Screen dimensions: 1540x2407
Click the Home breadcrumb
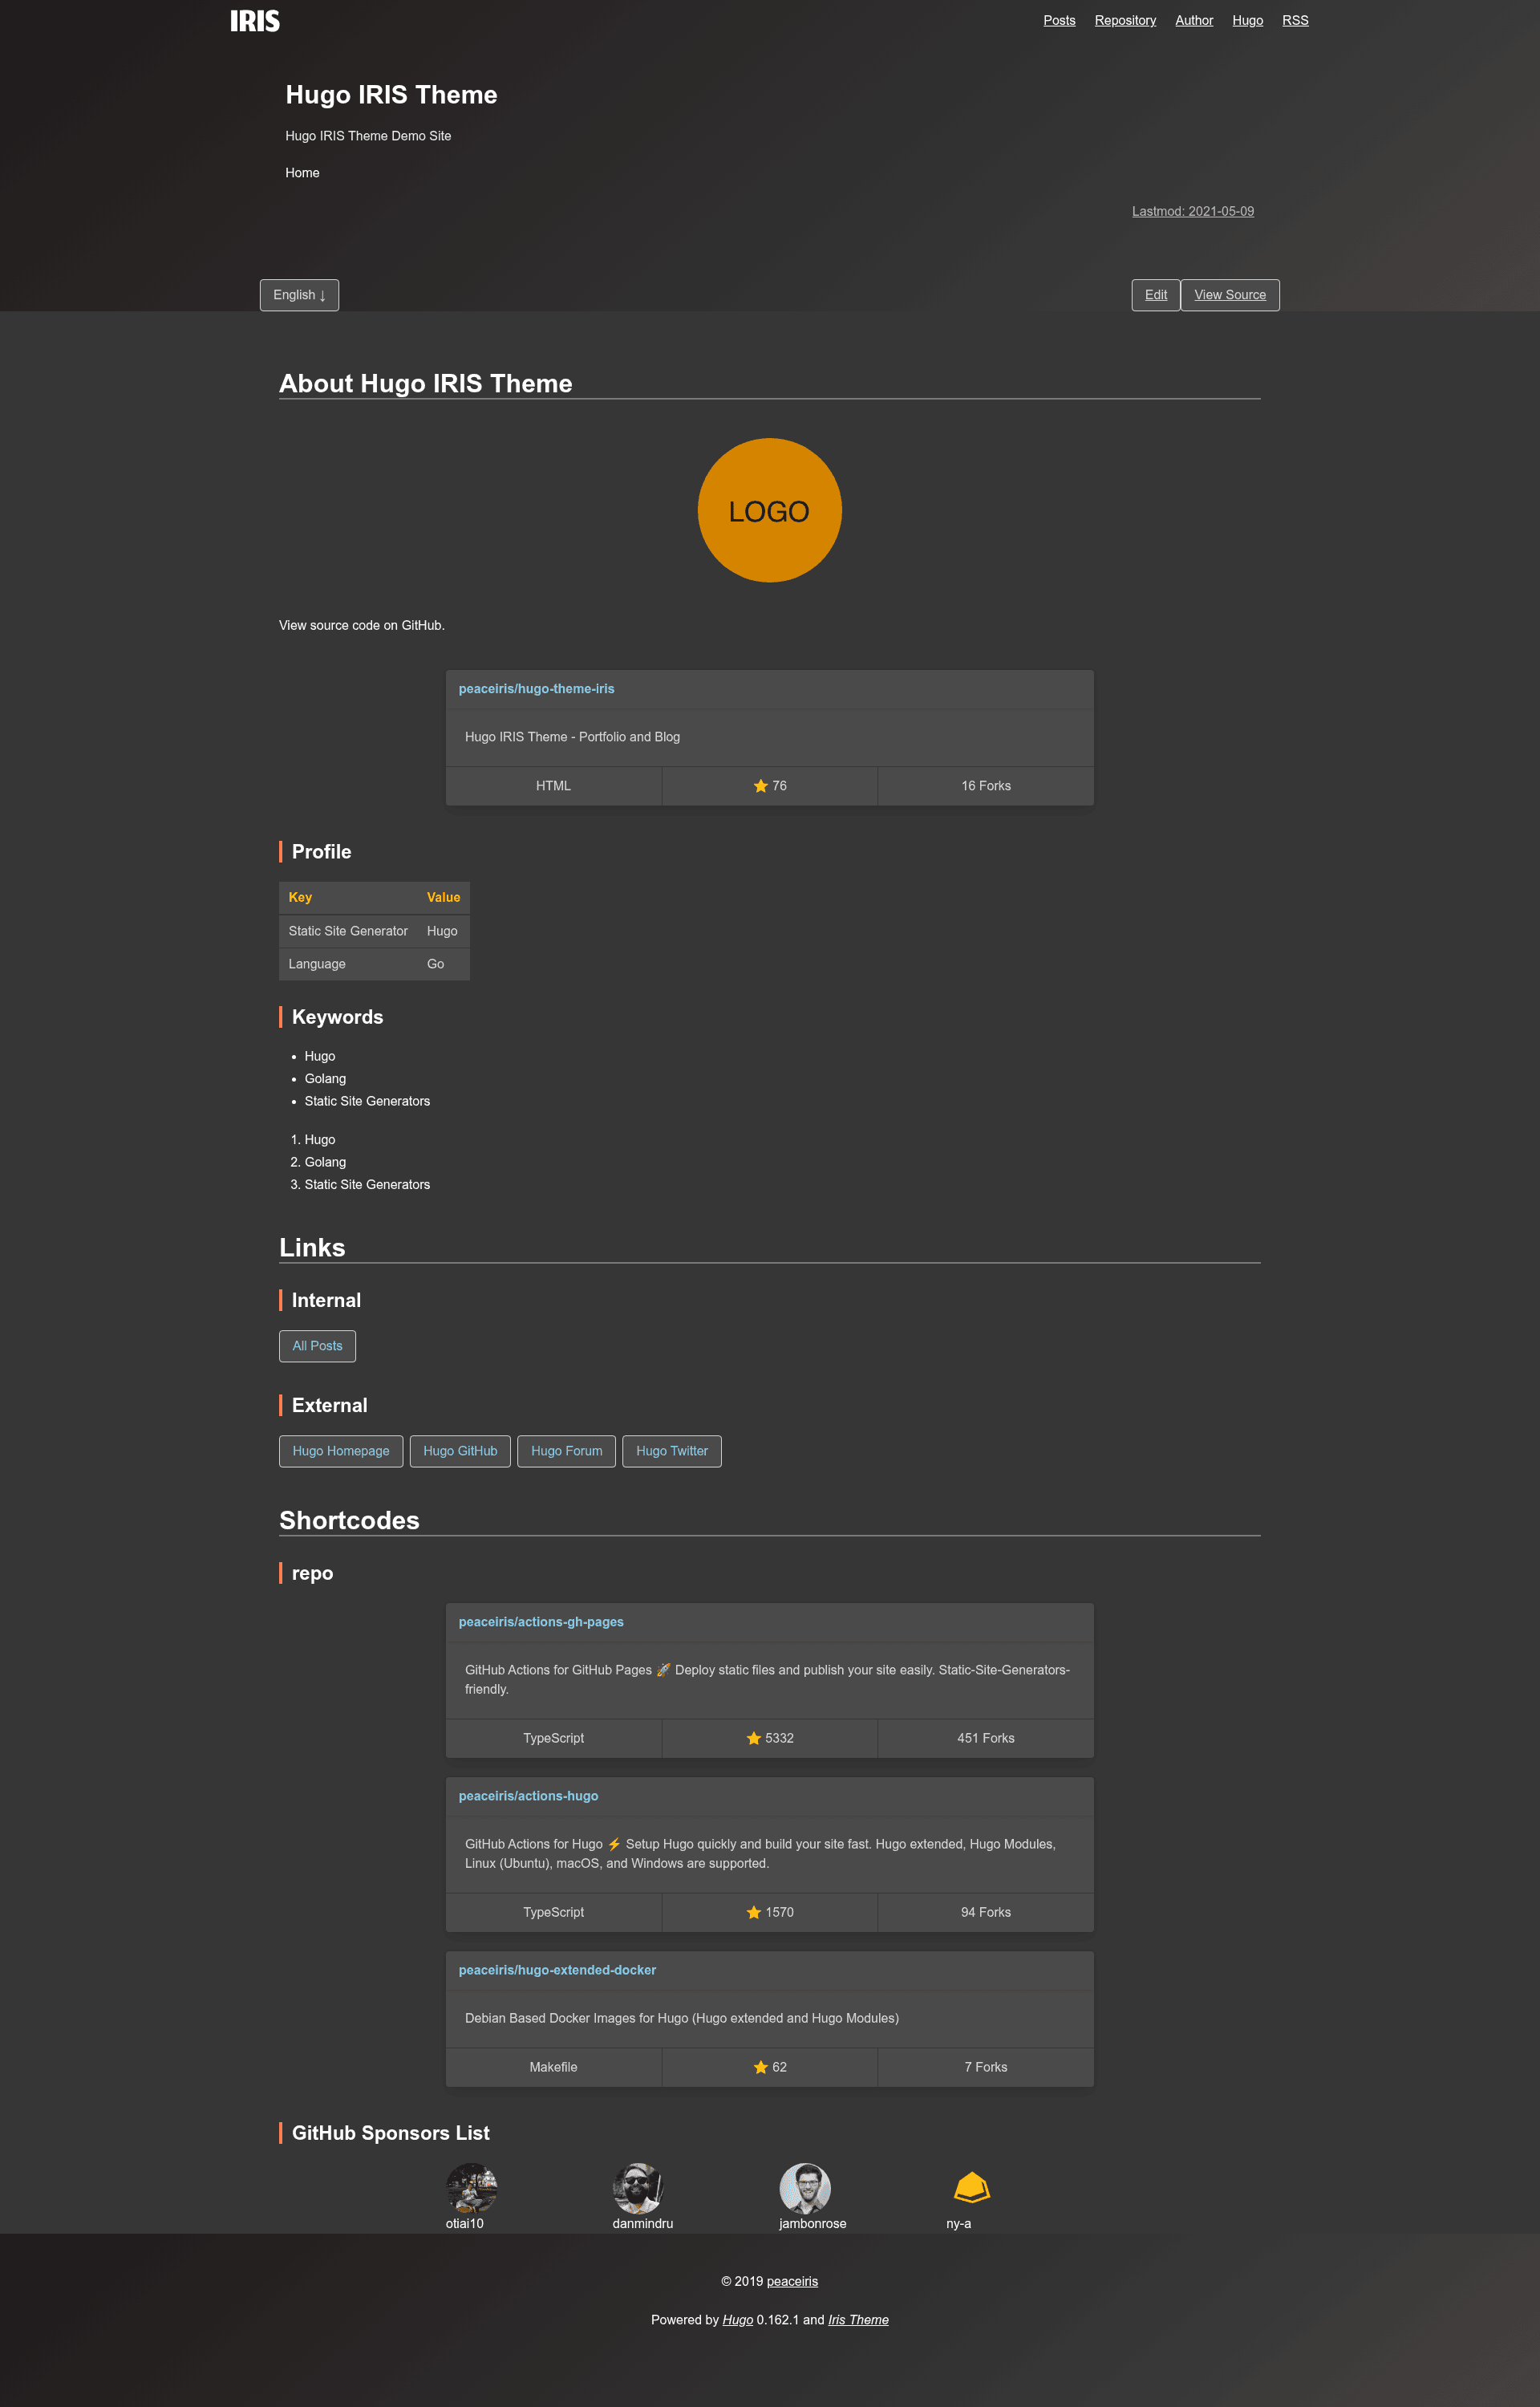(x=302, y=173)
